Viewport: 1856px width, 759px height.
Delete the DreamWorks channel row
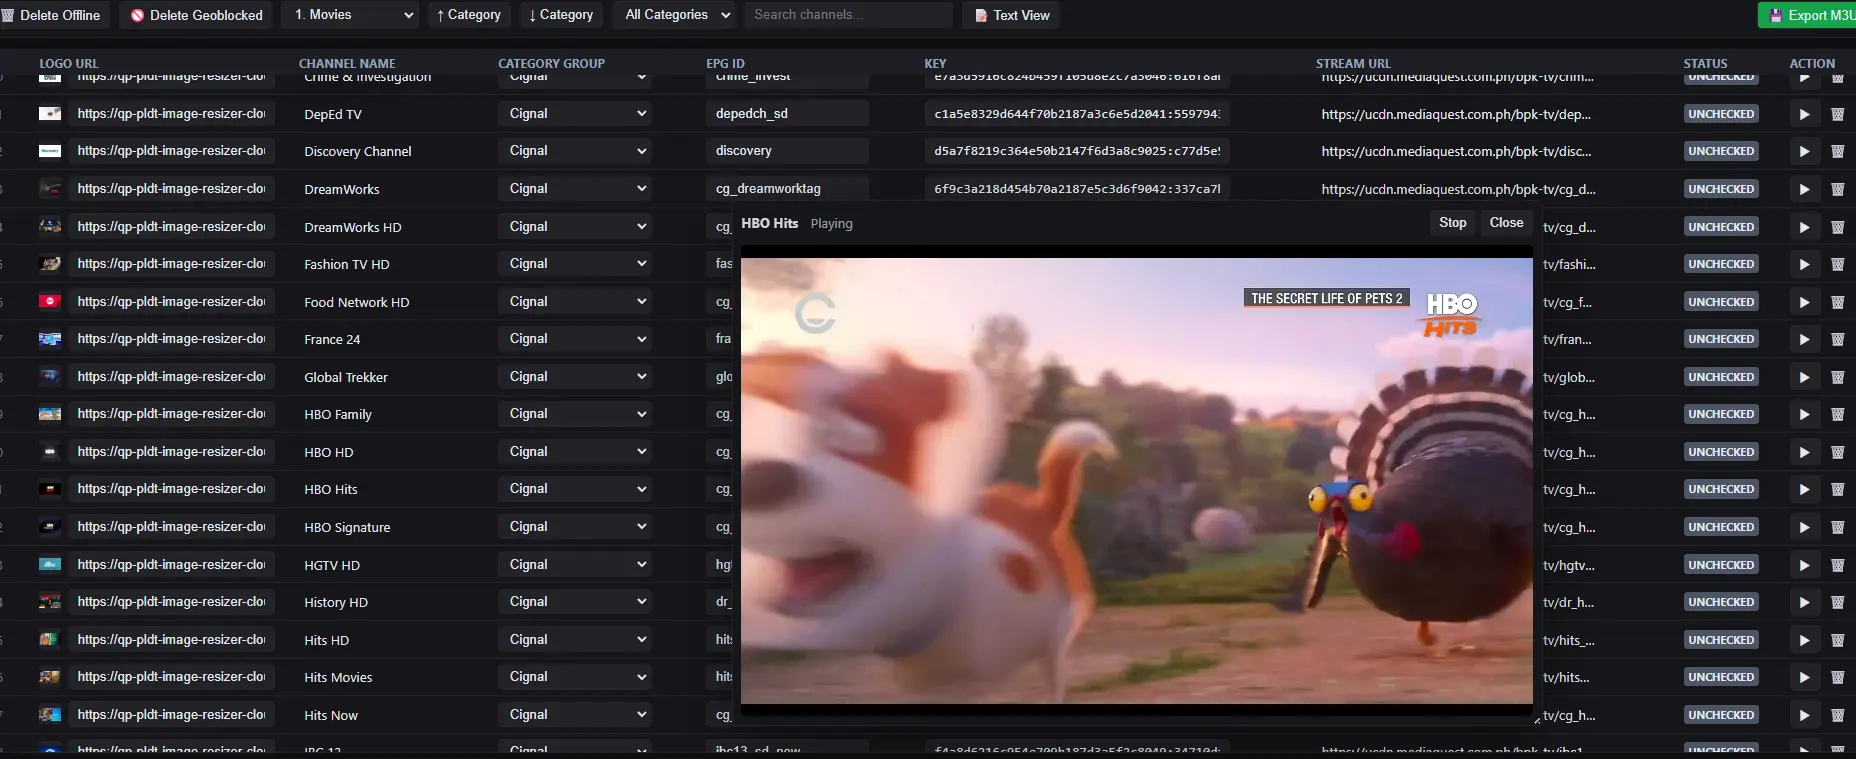click(1837, 189)
